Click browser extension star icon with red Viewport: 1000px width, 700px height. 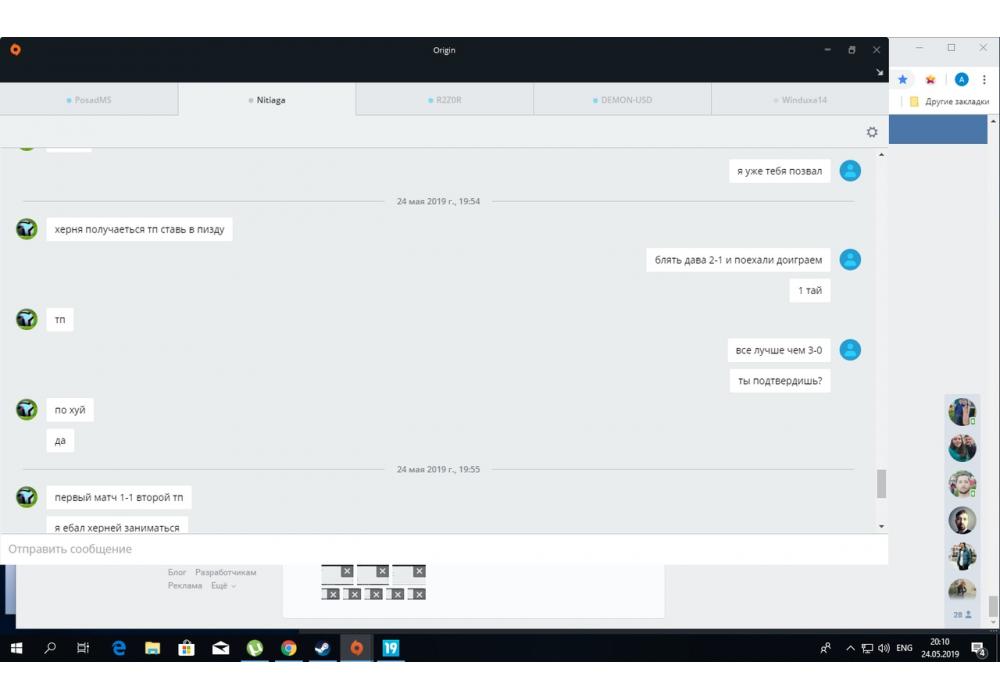(x=930, y=80)
